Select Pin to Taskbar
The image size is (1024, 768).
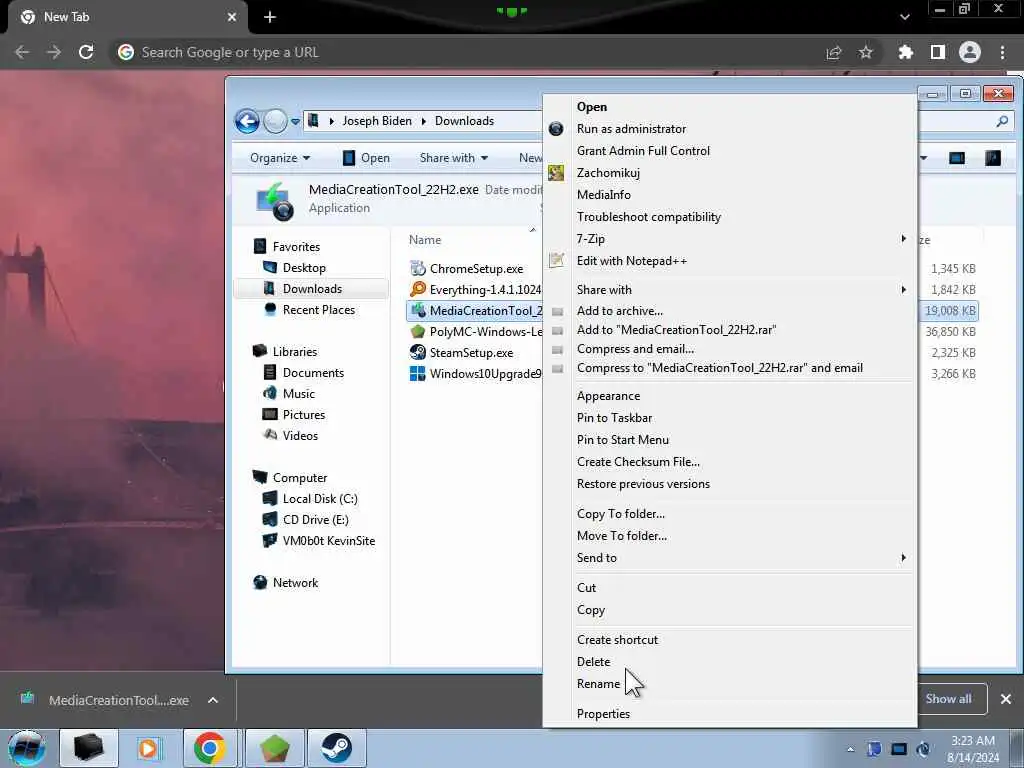[x=728, y=418]
